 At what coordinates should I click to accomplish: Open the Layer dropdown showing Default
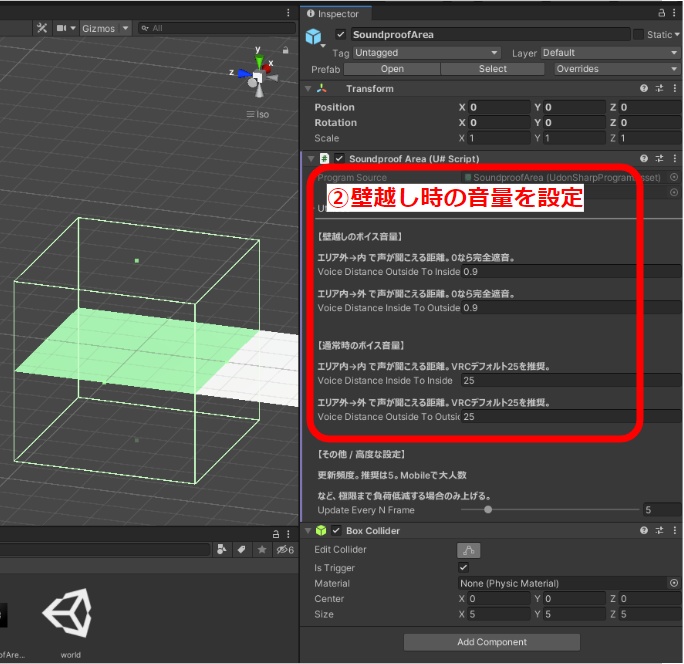point(610,53)
